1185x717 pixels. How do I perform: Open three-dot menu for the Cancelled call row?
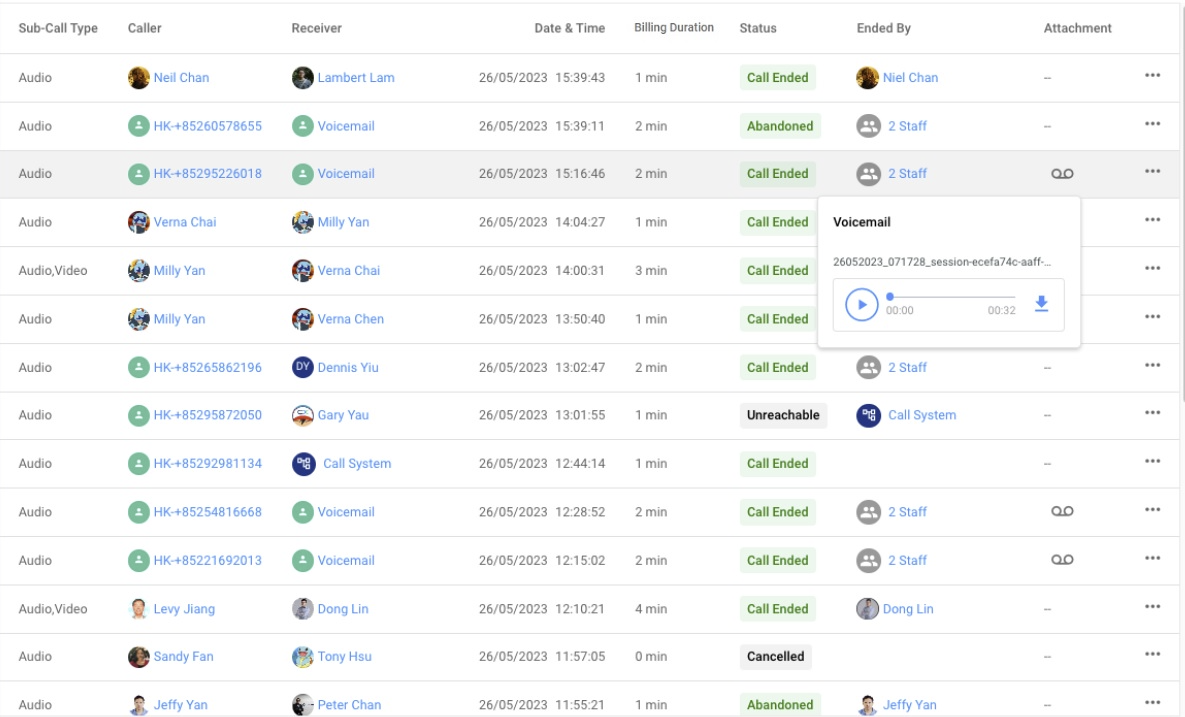coord(1152,654)
